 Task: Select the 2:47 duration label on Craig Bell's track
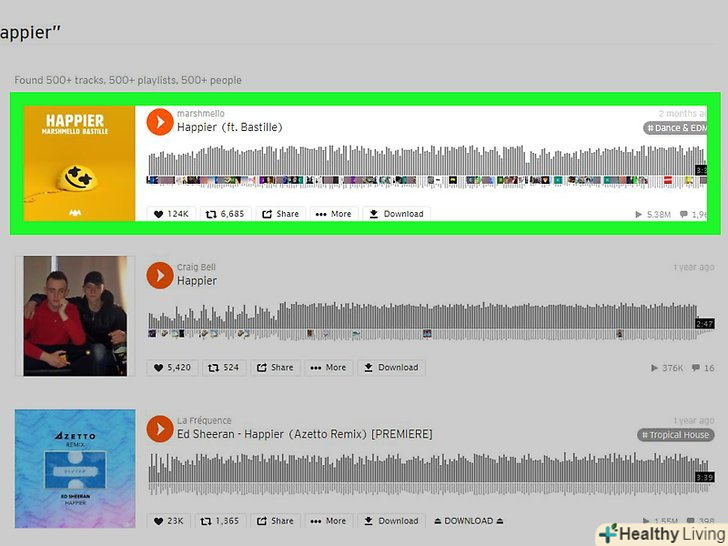pyautogui.click(x=704, y=324)
